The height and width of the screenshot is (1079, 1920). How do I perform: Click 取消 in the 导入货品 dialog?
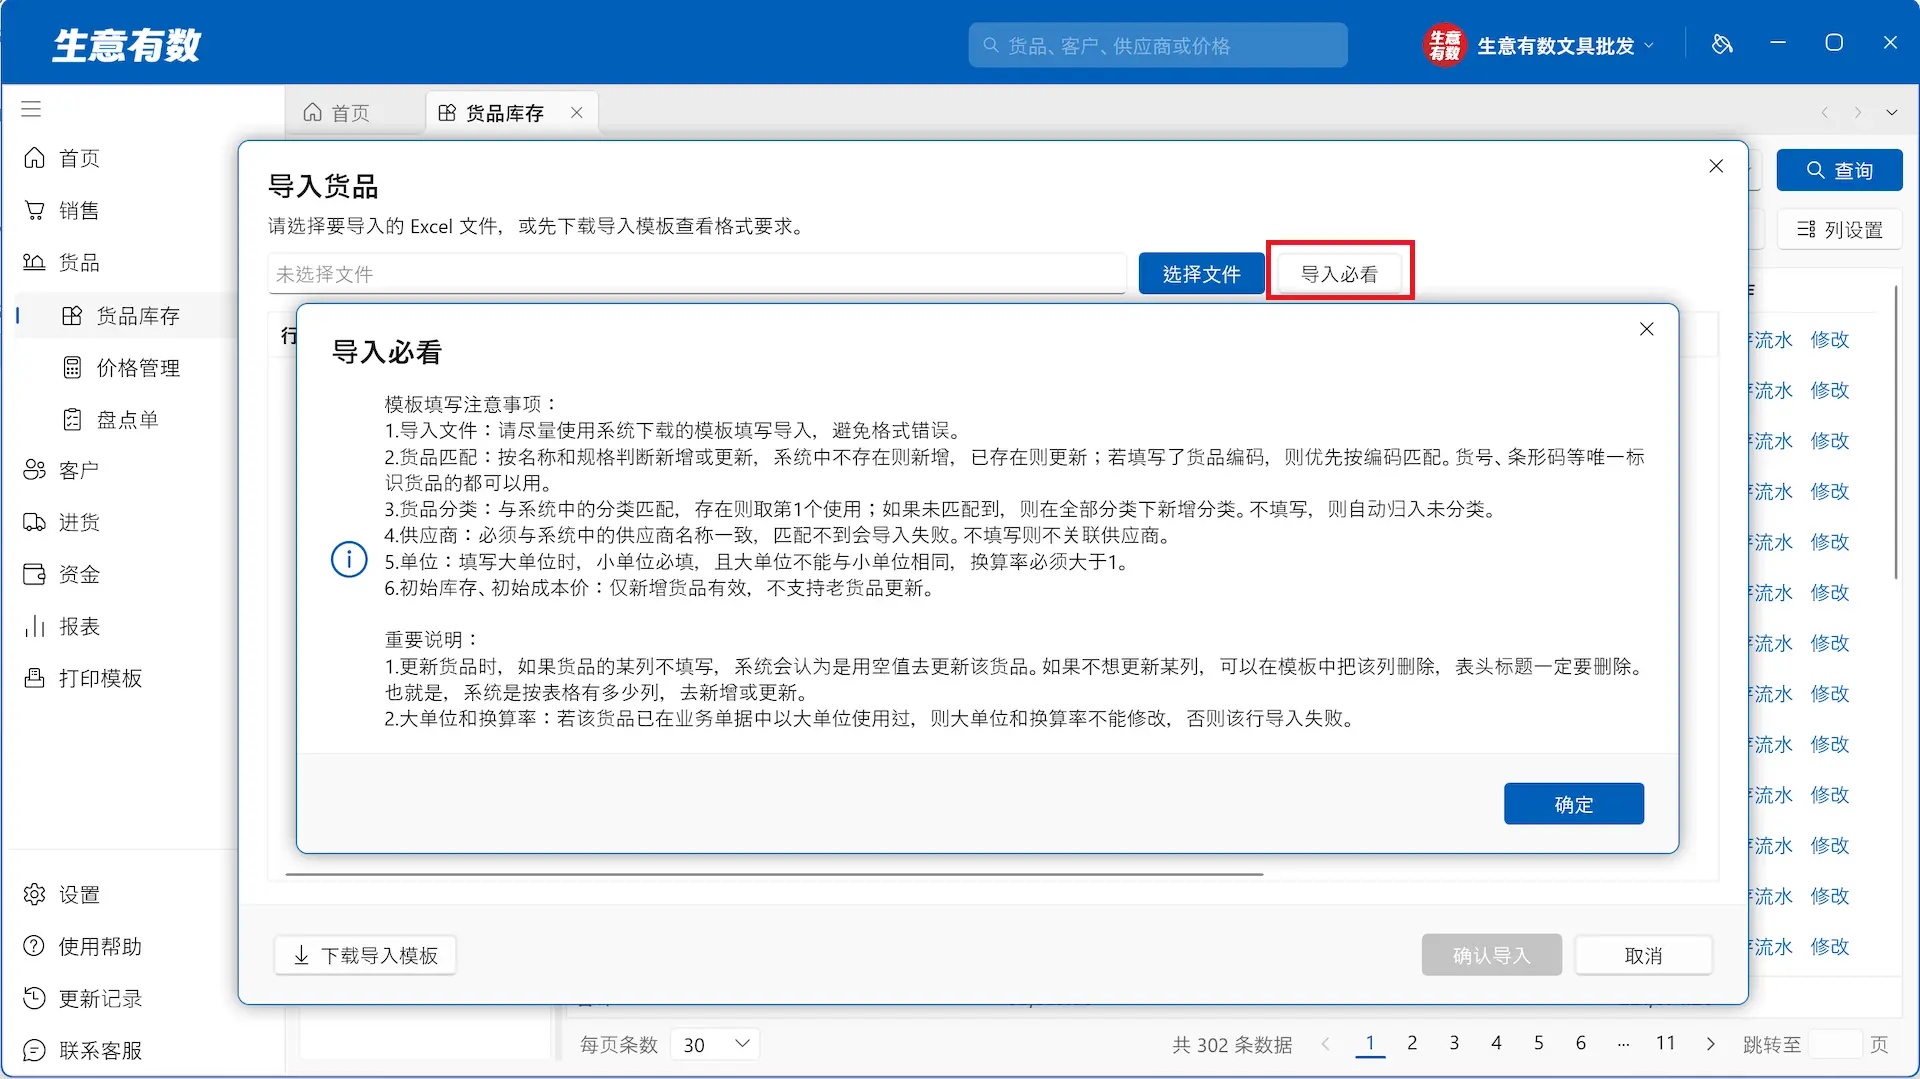(1643, 956)
